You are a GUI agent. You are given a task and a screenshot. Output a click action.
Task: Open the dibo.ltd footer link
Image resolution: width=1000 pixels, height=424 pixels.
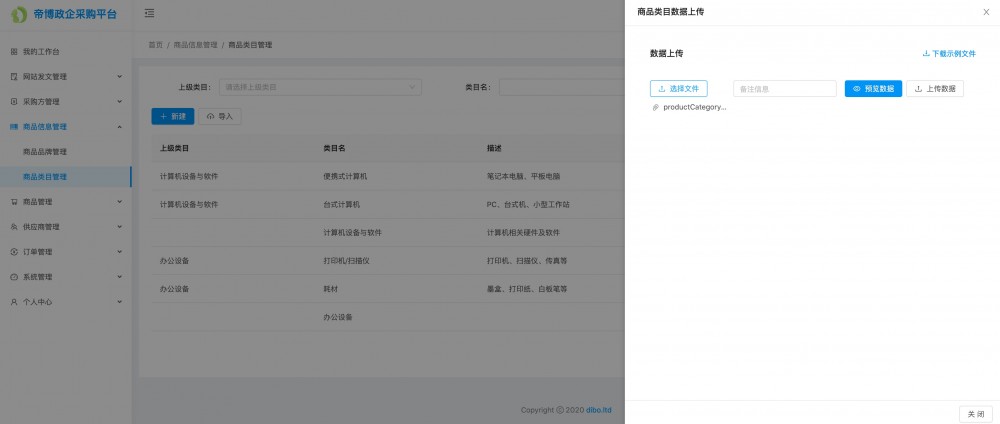599,410
